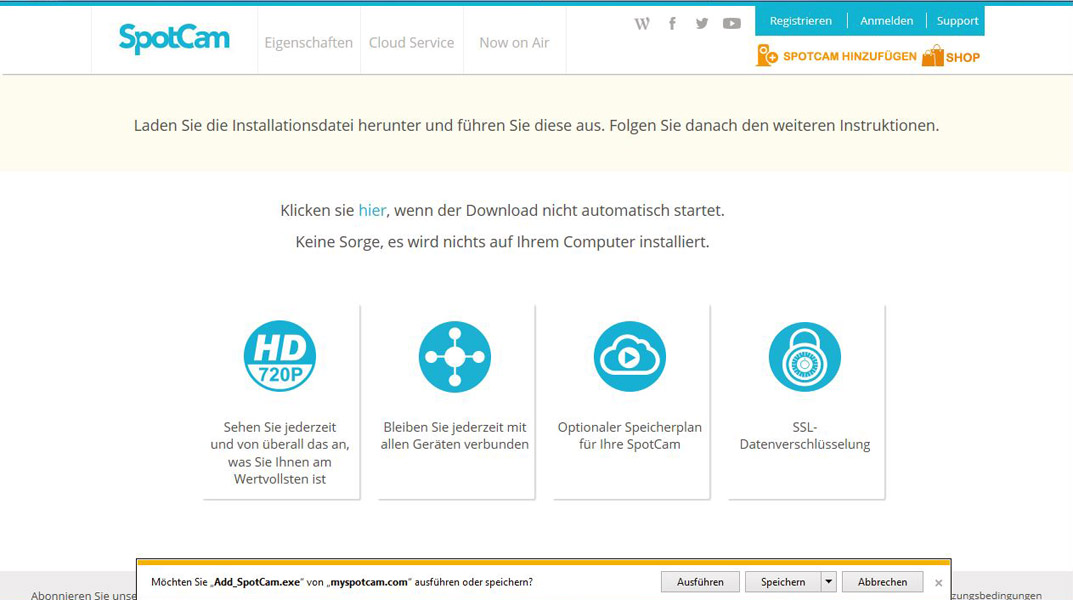Open the Cloud Service menu
Viewport: 1073px width, 600px height.
click(411, 42)
